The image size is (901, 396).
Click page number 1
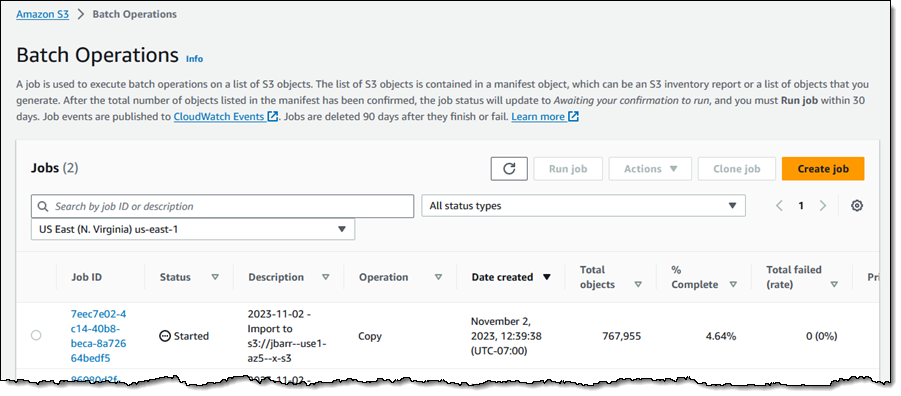[x=801, y=206]
